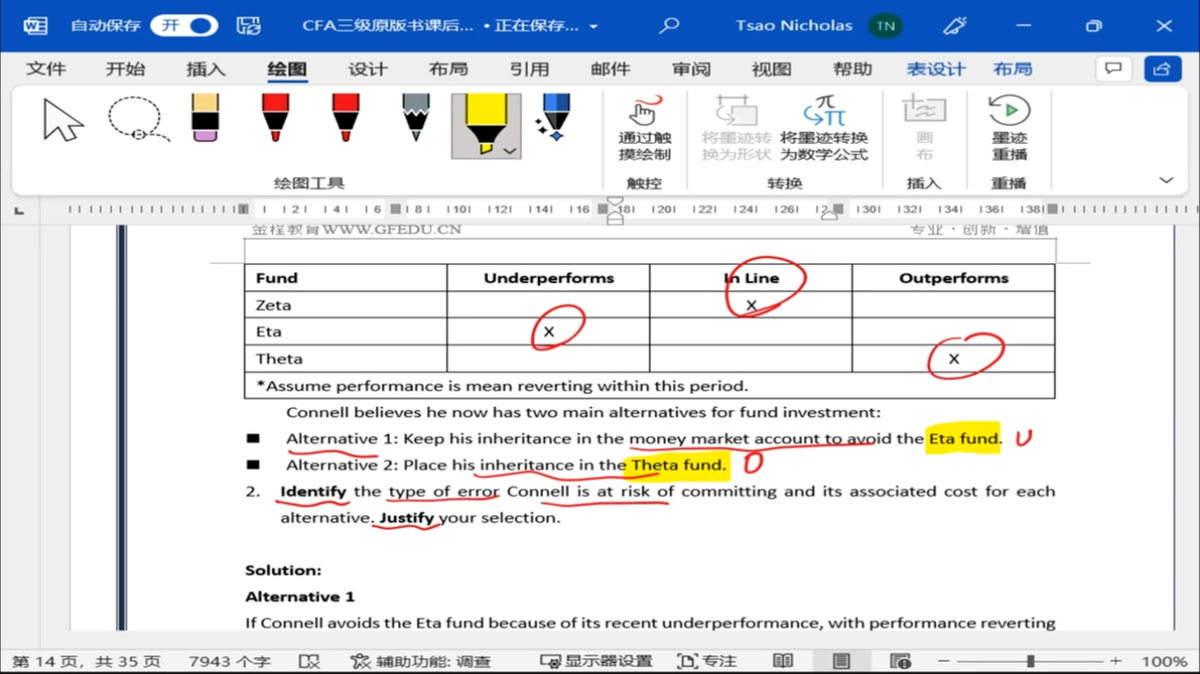Click 辅助功能: 调查 accessibility button

(421, 661)
